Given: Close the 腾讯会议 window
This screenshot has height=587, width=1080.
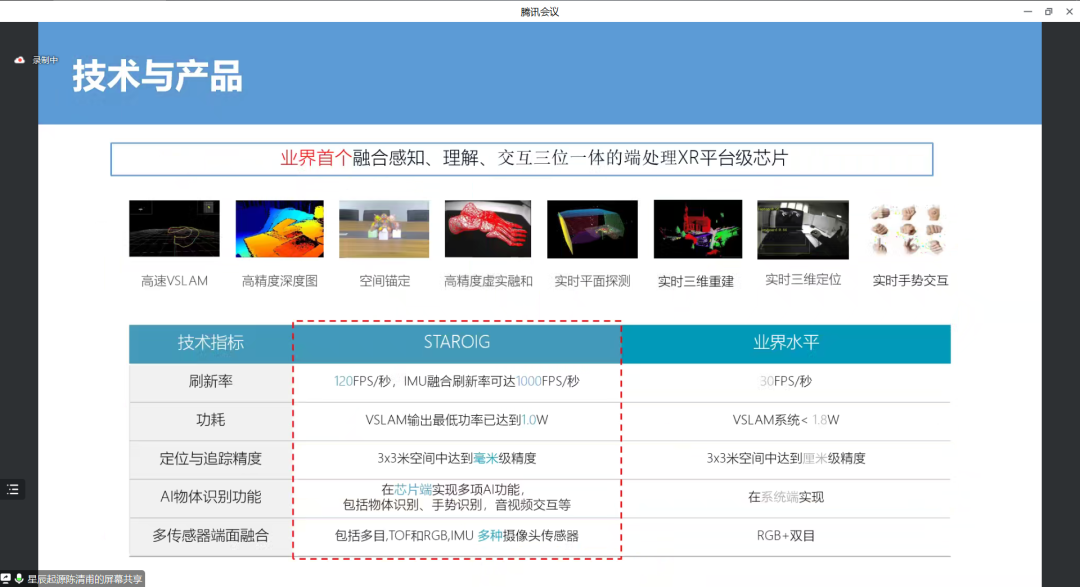Looking at the screenshot, I should click(x=1069, y=11).
